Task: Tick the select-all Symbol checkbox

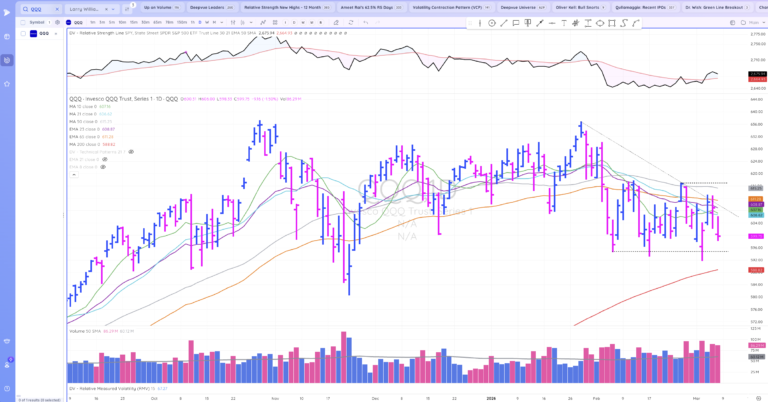Action: 23,23
